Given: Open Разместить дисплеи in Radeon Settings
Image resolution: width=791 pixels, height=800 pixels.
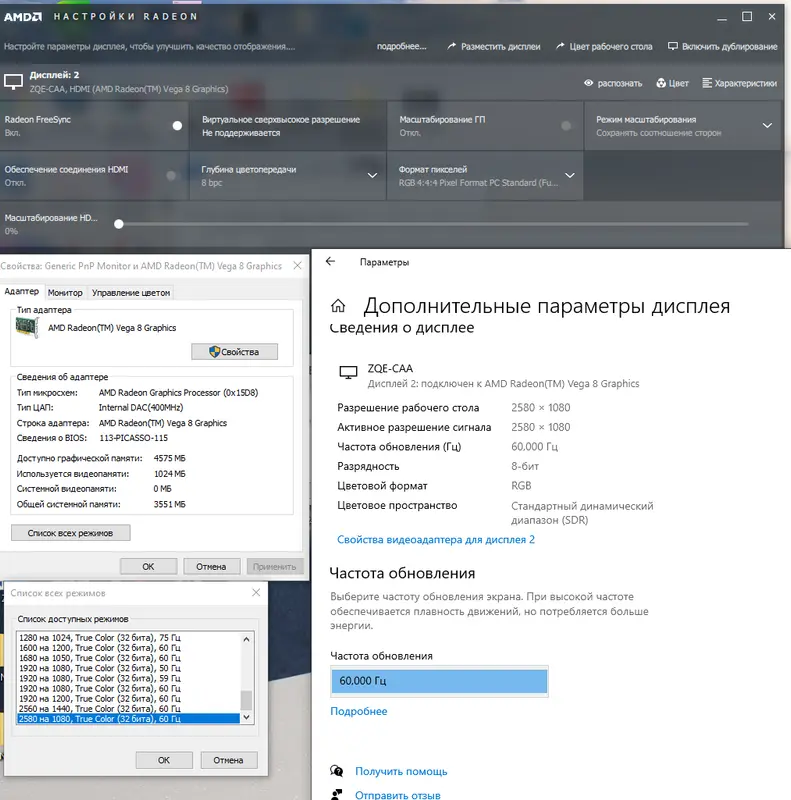Looking at the screenshot, I should click(493, 46).
